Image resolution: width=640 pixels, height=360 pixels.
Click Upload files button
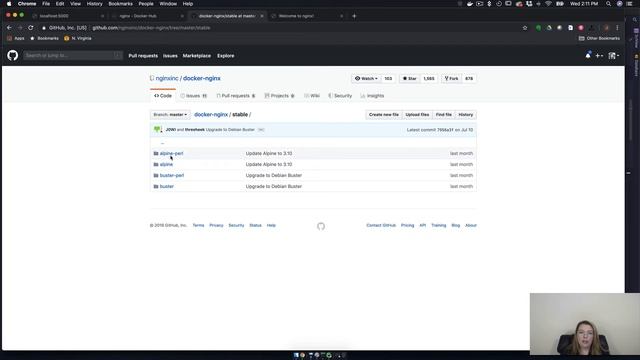pos(417,115)
